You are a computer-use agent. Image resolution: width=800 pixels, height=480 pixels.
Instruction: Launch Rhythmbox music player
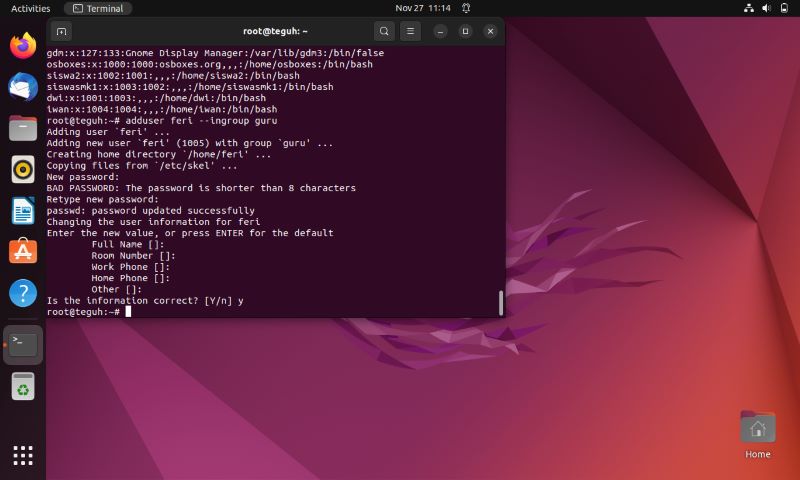point(23,169)
